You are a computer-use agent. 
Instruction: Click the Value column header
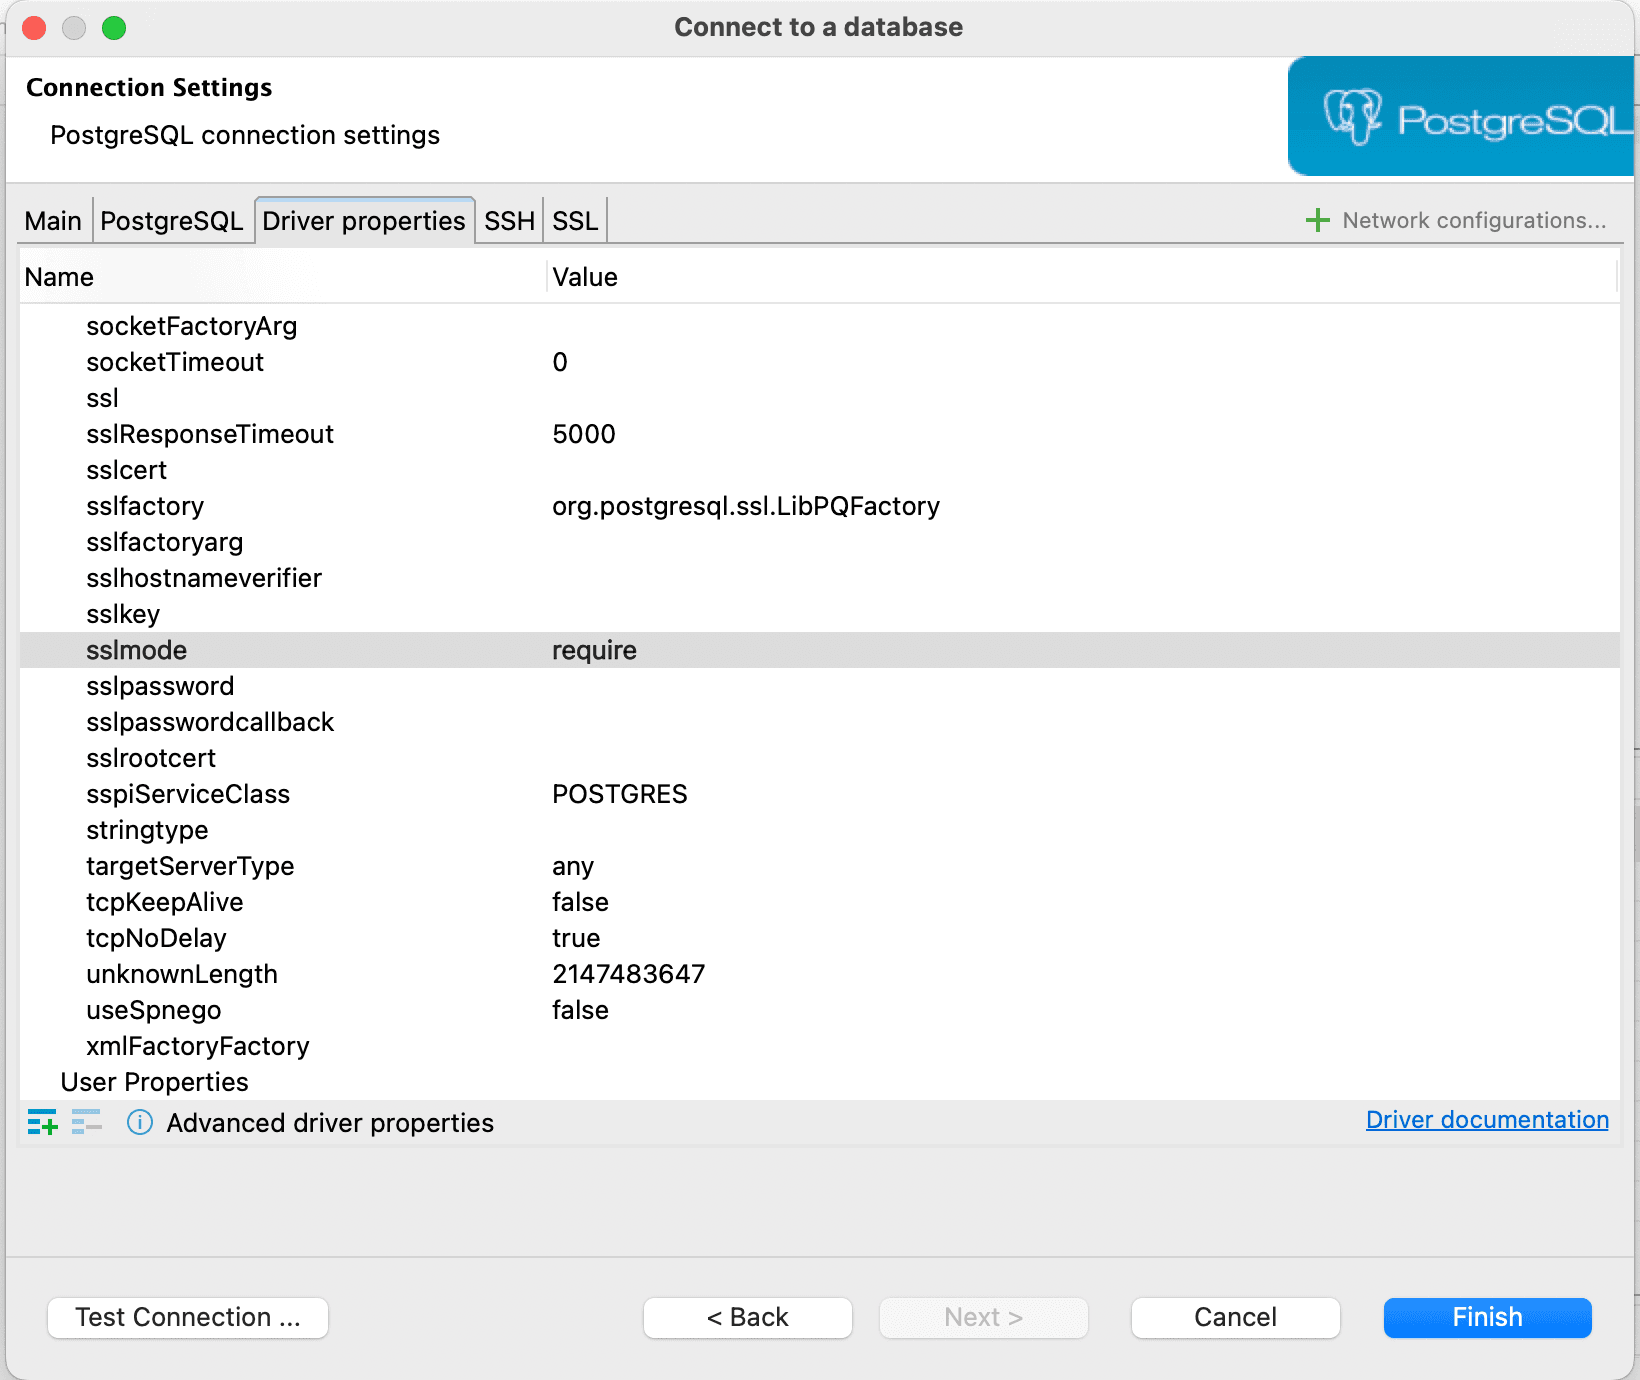tap(585, 277)
